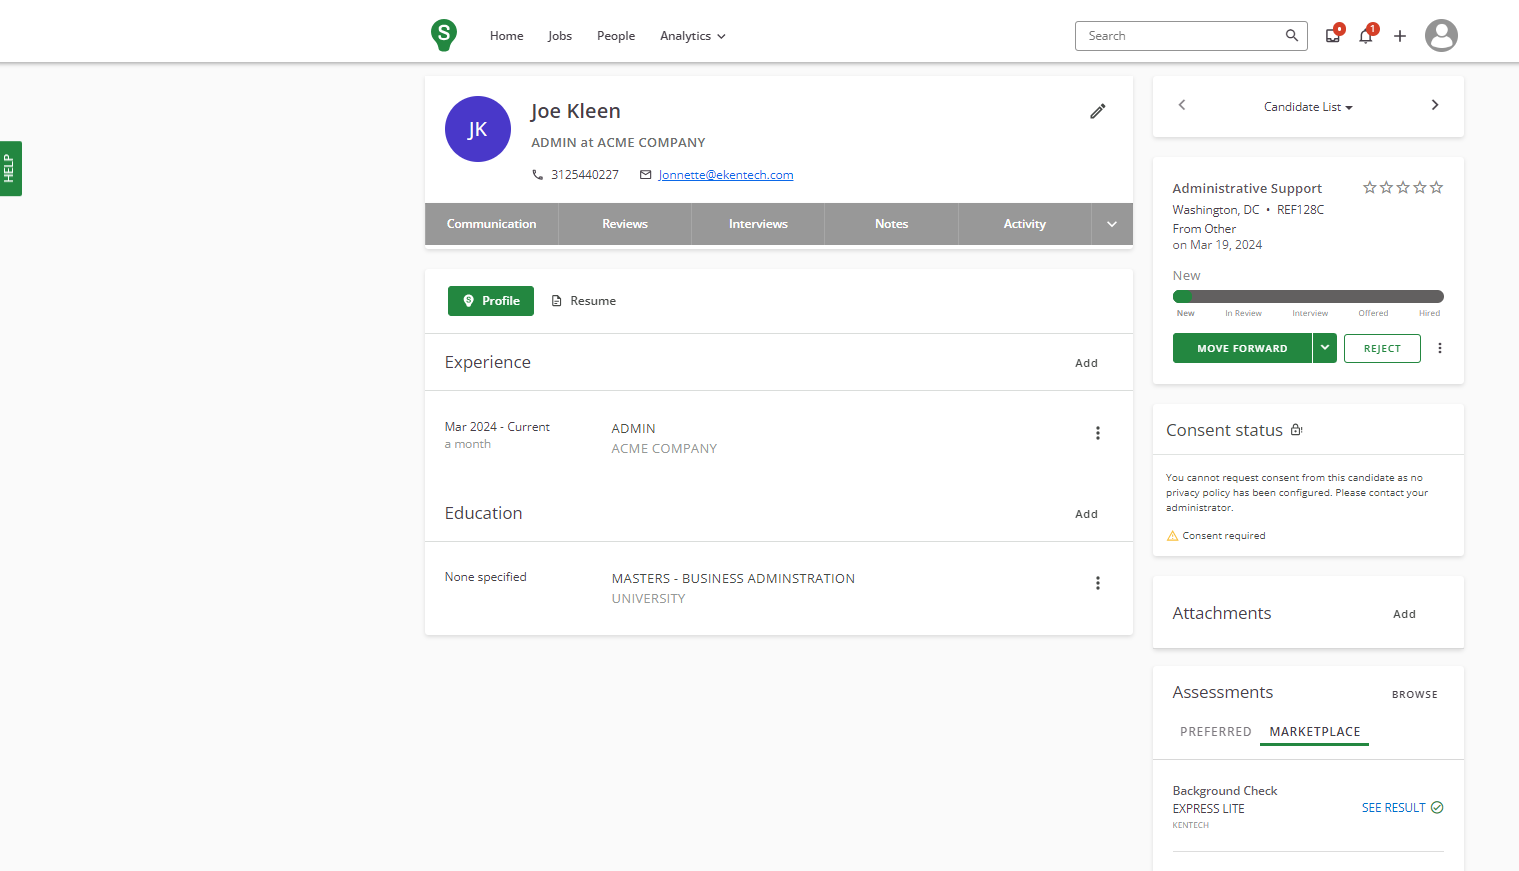Go to the next candidate arrow
This screenshot has height=871, width=1519.
point(1435,105)
